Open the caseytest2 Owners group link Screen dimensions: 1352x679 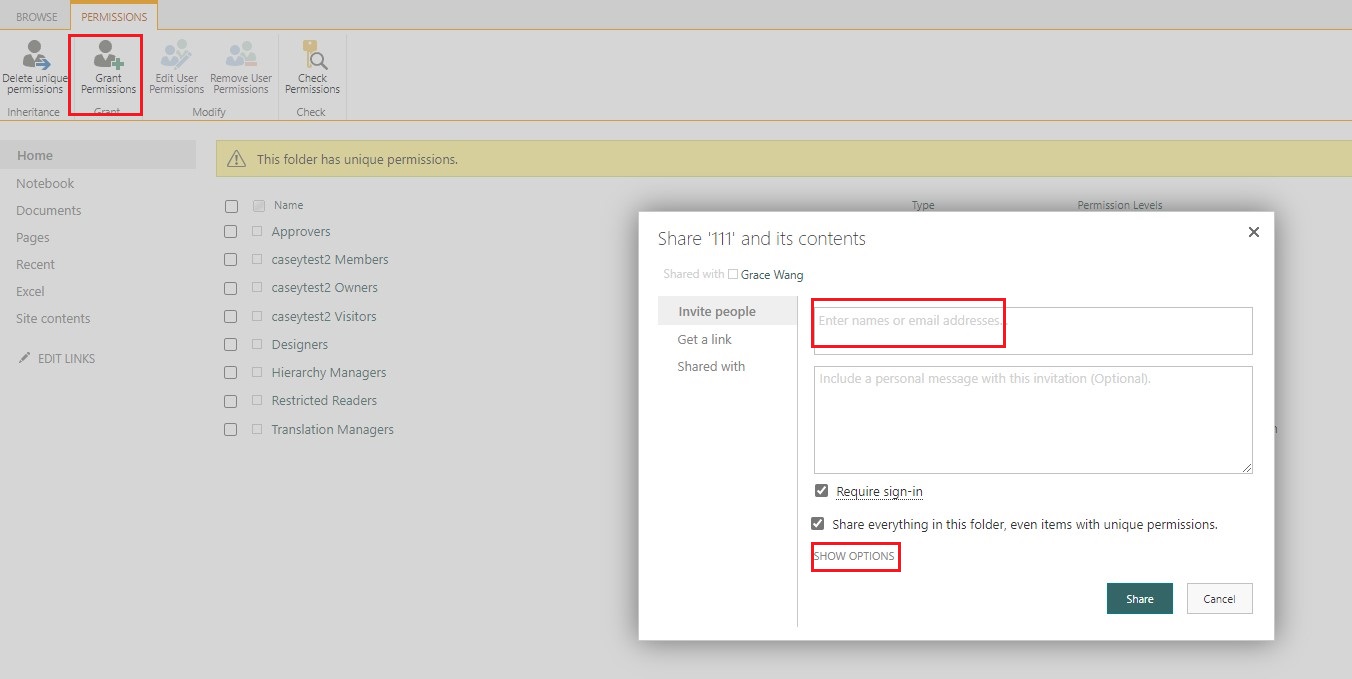coord(325,287)
